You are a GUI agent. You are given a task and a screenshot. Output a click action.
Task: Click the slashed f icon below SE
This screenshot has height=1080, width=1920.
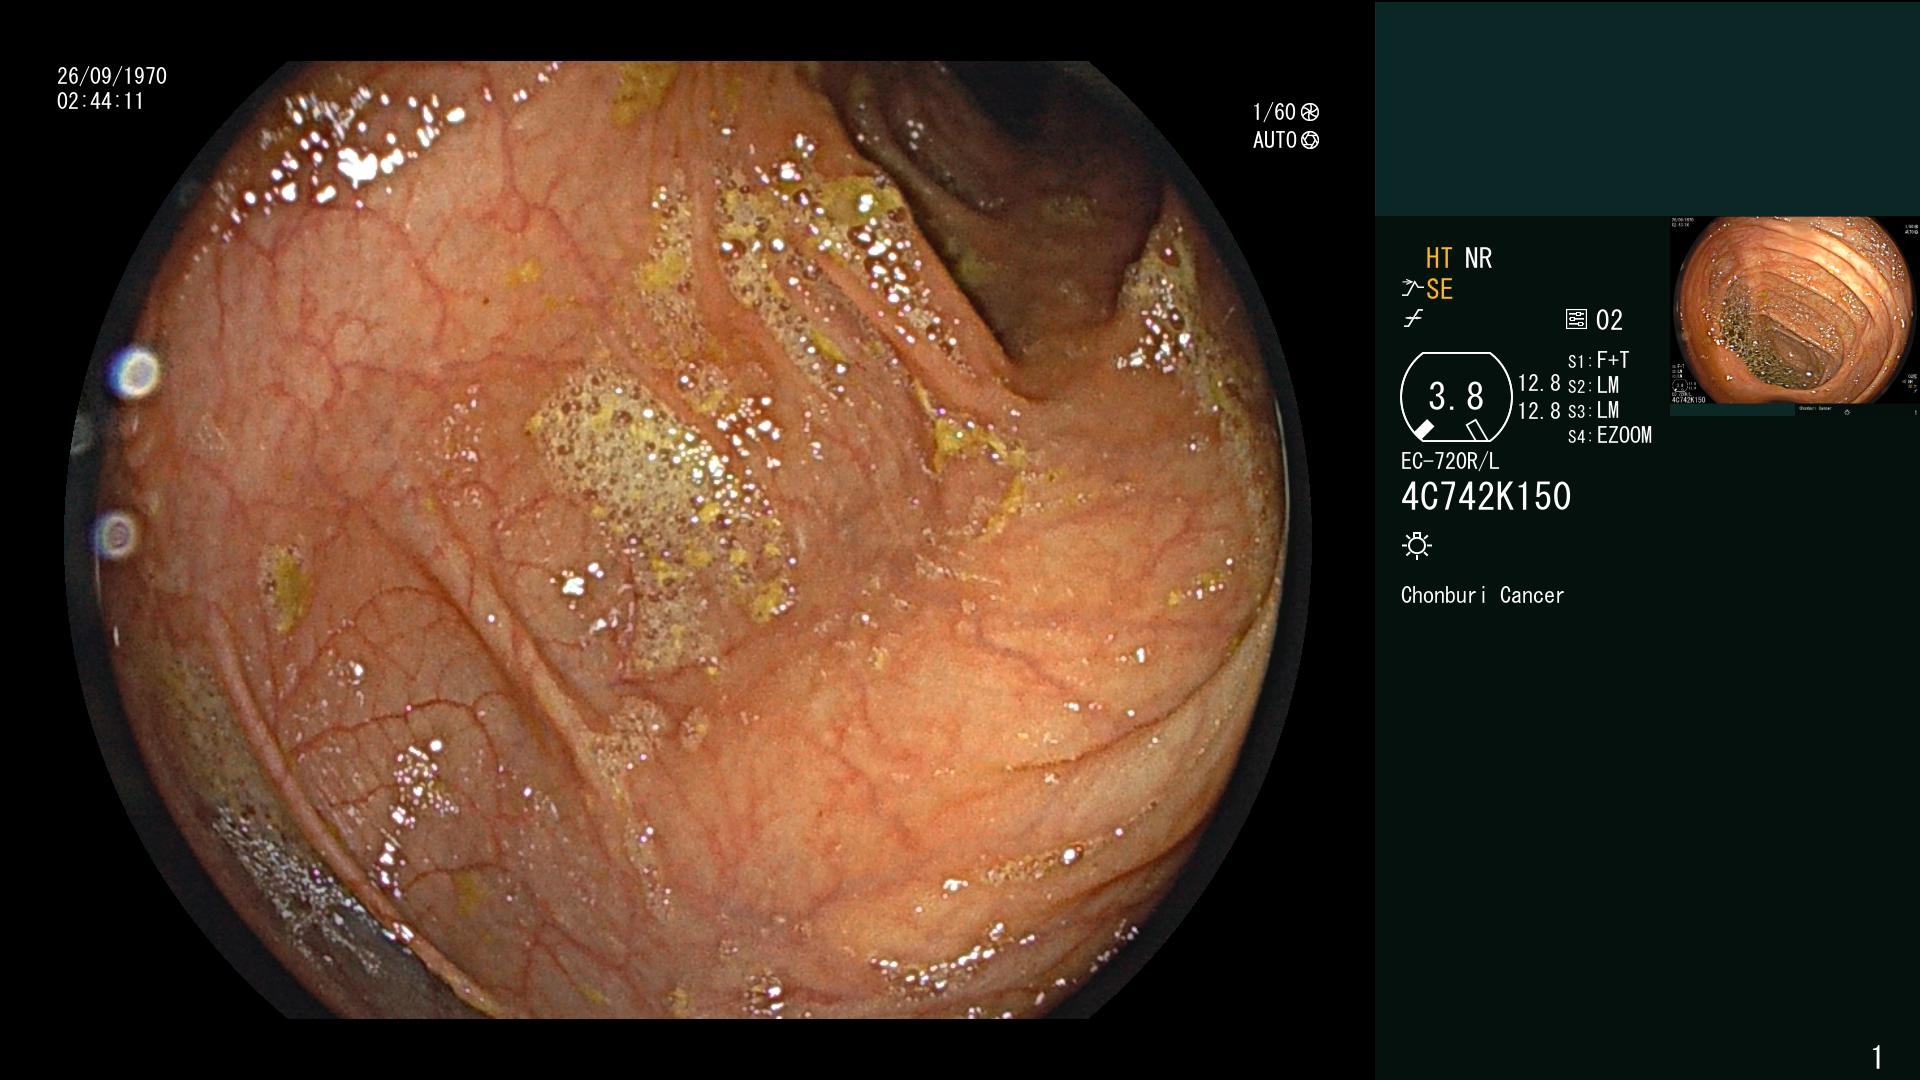(1413, 319)
